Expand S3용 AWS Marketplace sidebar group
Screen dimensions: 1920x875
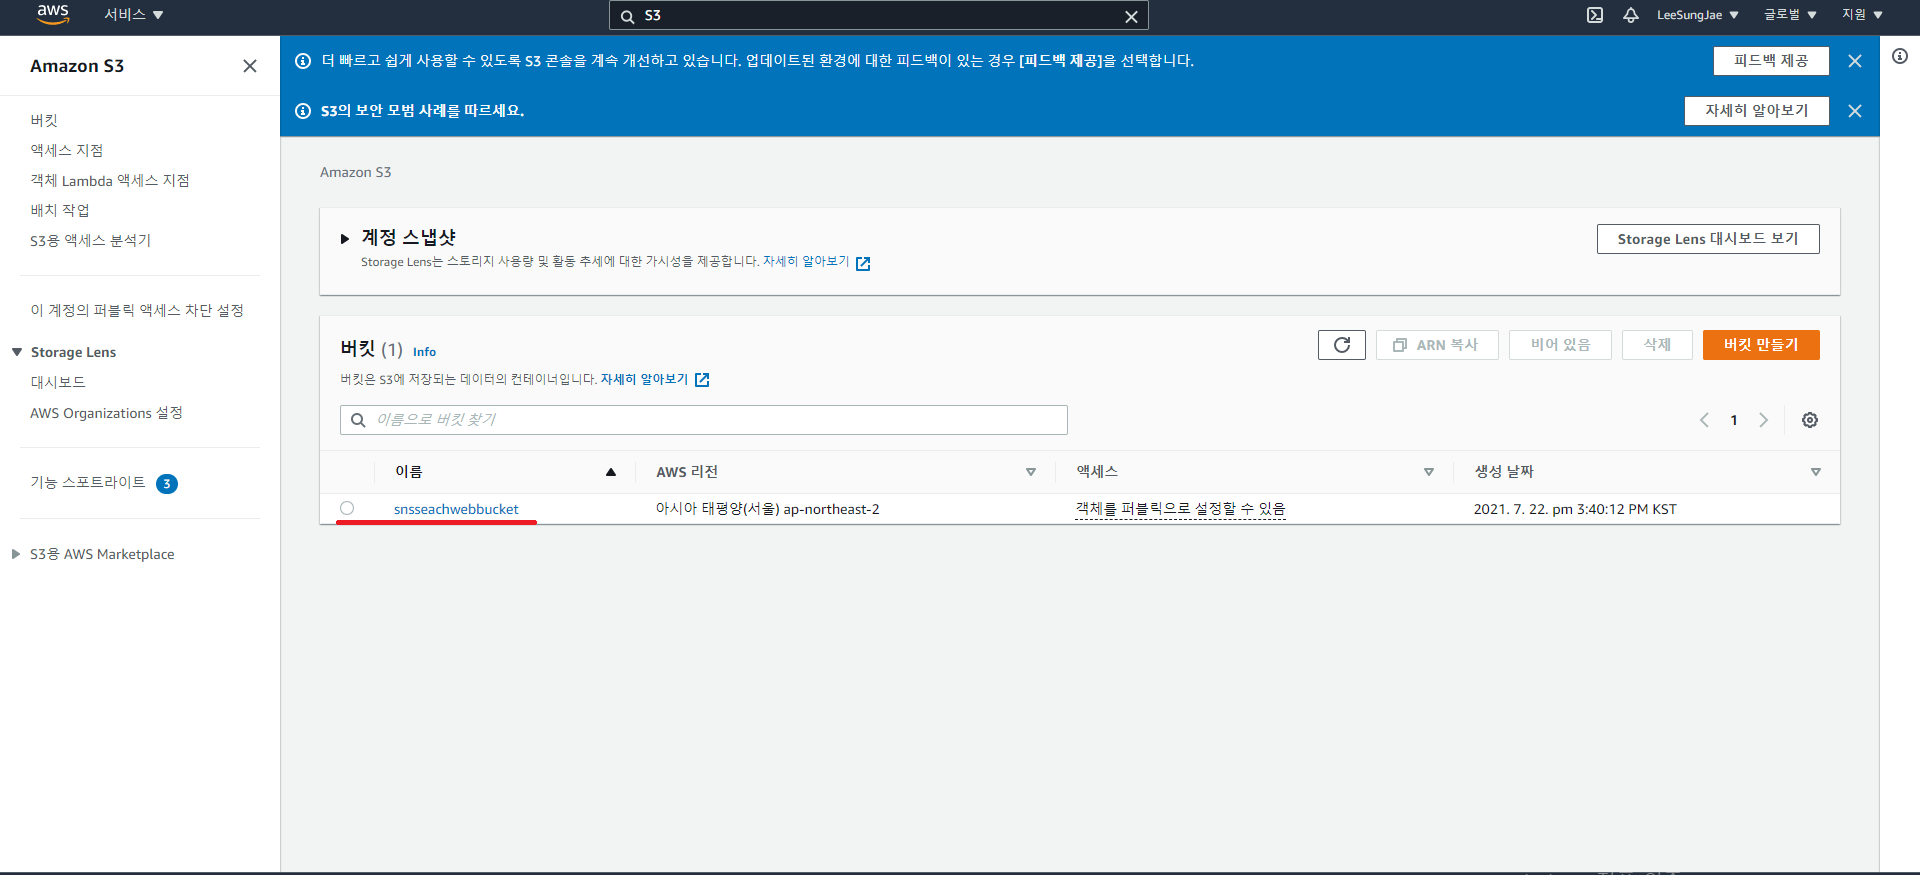click(x=16, y=554)
